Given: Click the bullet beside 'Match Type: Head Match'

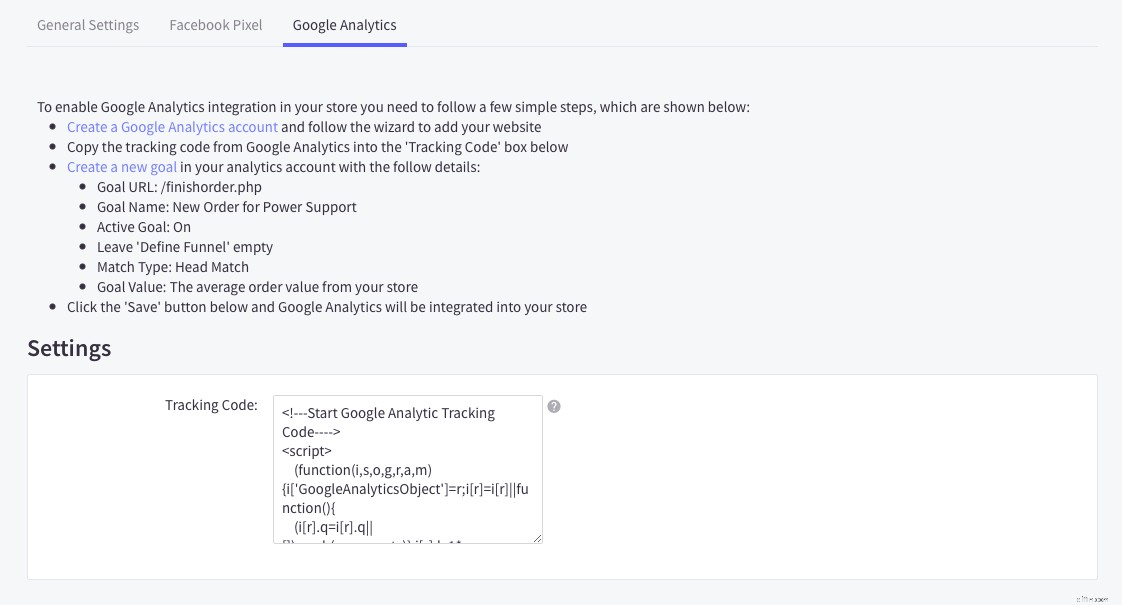Looking at the screenshot, I should point(85,267).
